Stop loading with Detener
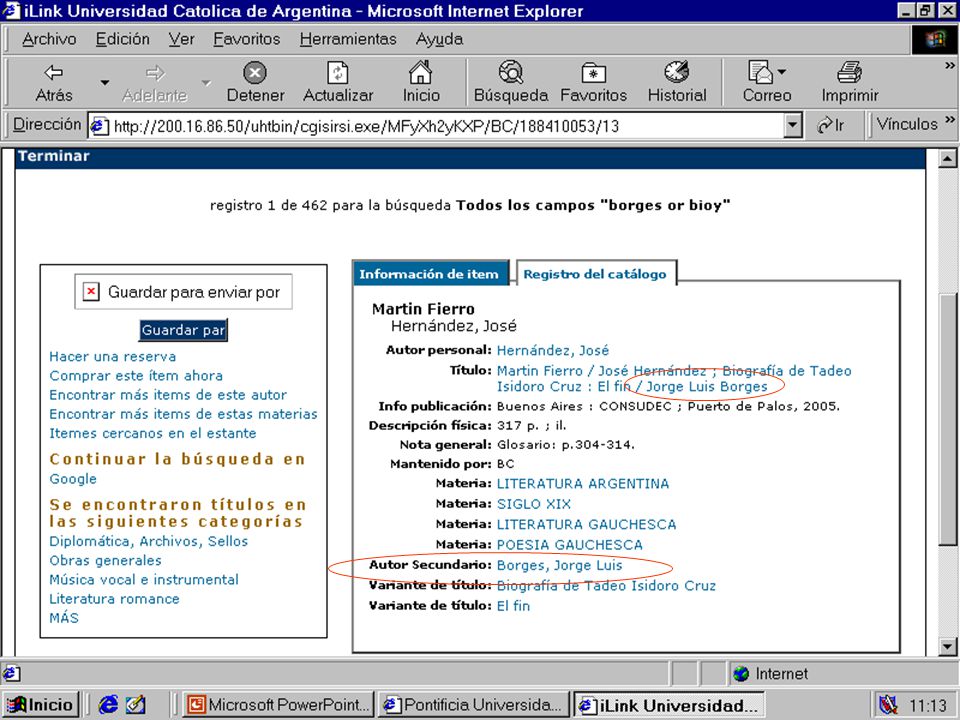 pos(255,82)
